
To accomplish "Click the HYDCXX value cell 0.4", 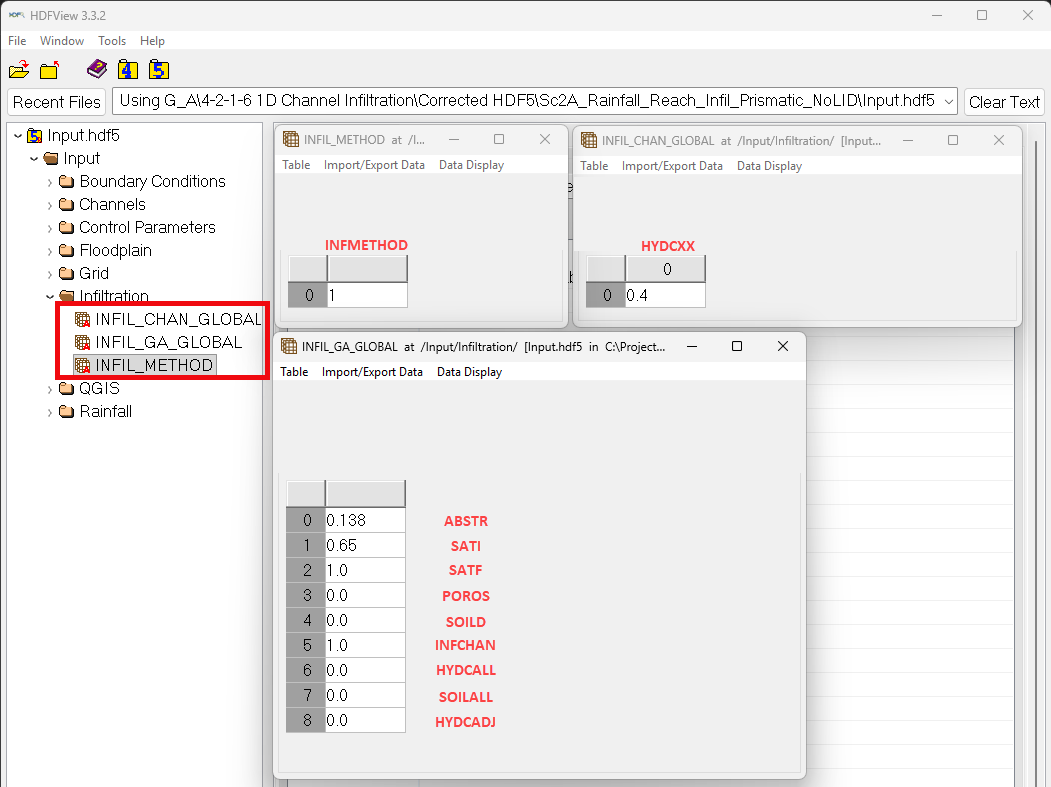I will point(664,295).
